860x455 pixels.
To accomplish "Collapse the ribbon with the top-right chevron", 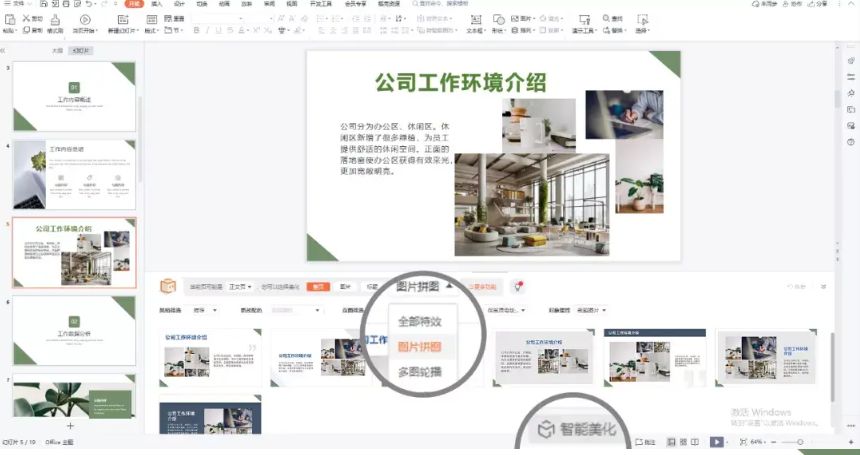I will point(851,4).
